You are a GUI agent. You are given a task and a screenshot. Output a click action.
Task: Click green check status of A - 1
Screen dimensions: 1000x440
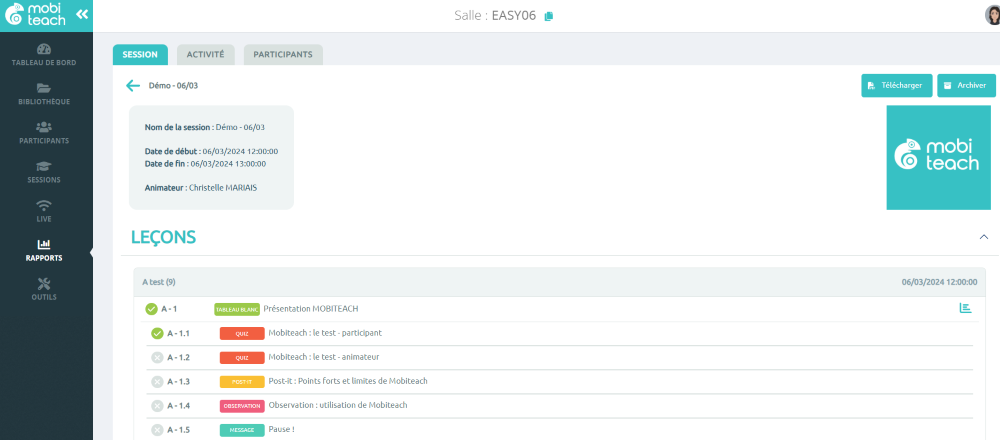click(151, 309)
